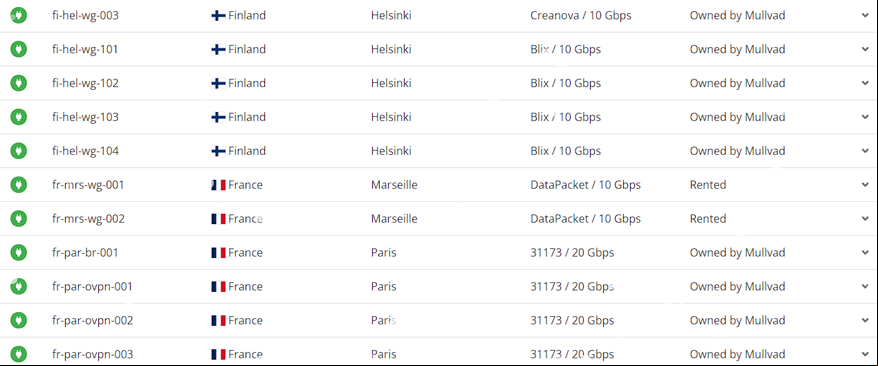
Task: Open details chevron for fr-mrs-wg-001
Action: 865,185
